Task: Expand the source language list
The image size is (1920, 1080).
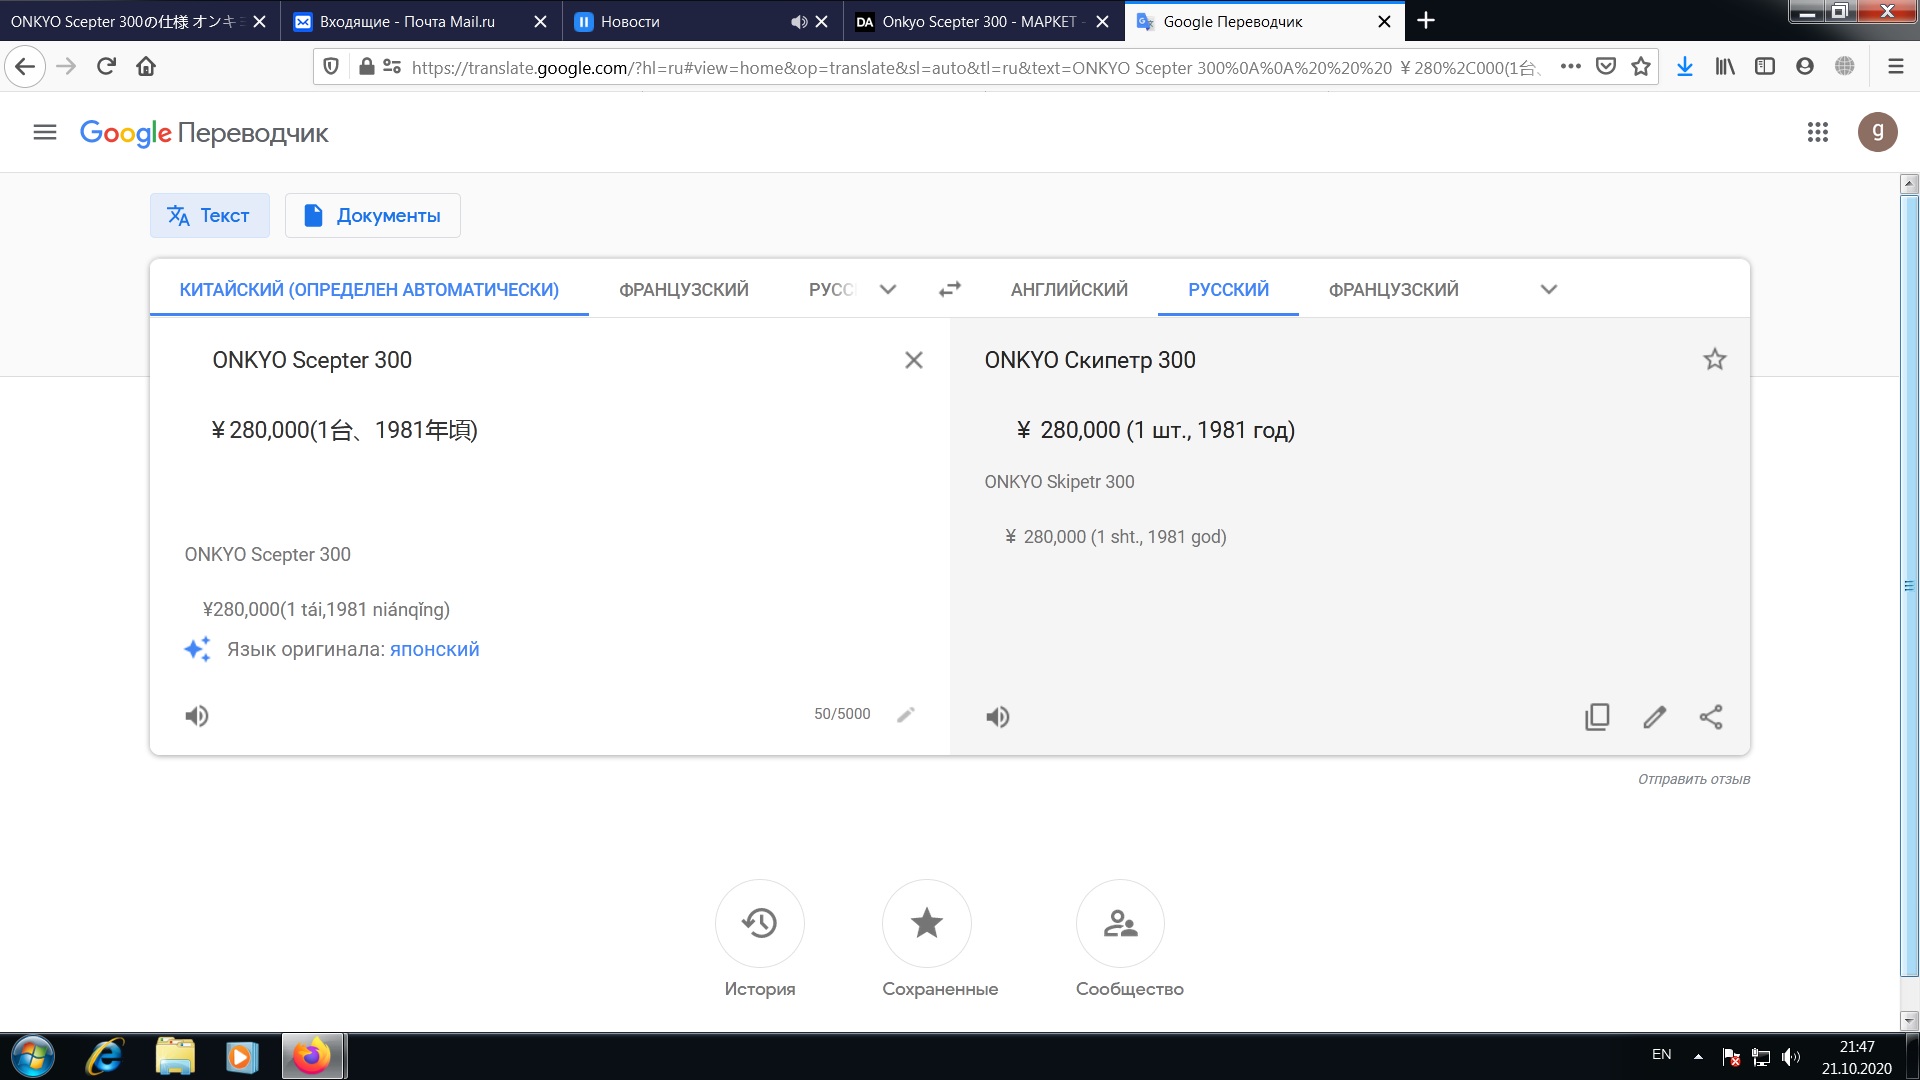Action: (887, 289)
